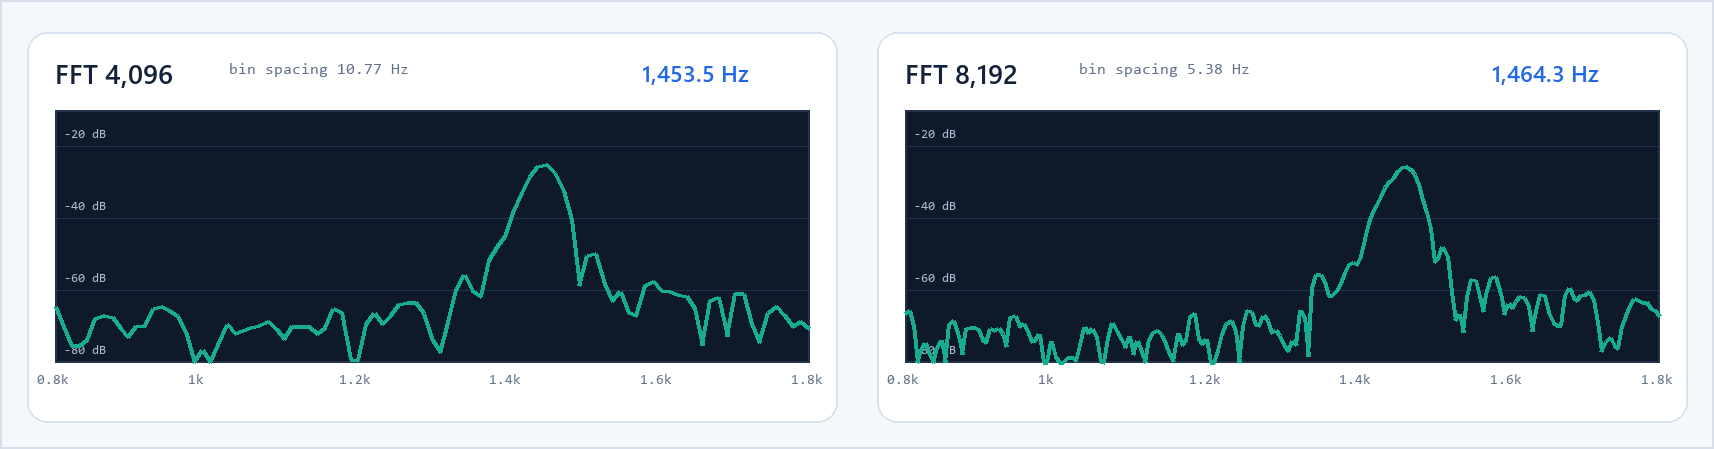Click the 1,464.3 Hz peak frequency readout
Viewport: 1714px width, 449px height.
(1545, 74)
